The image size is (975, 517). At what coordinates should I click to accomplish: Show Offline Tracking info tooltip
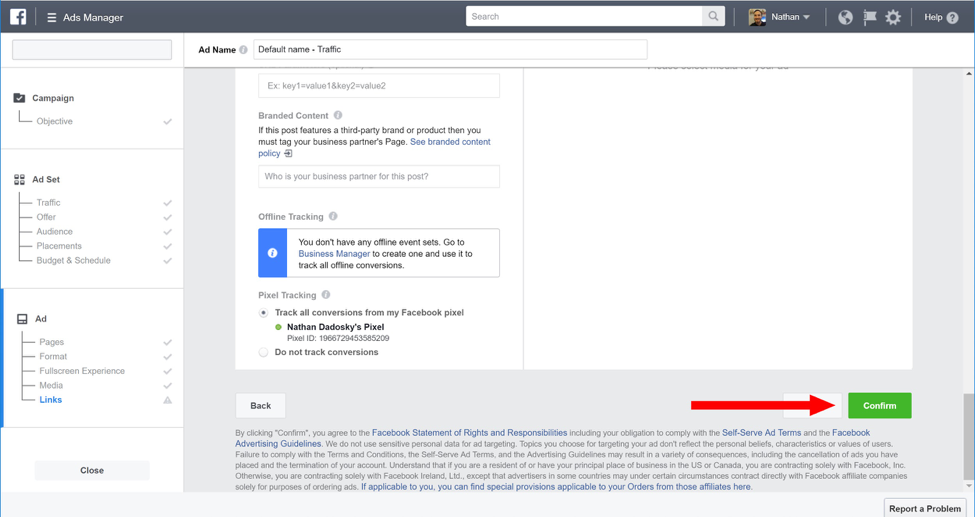click(x=333, y=217)
